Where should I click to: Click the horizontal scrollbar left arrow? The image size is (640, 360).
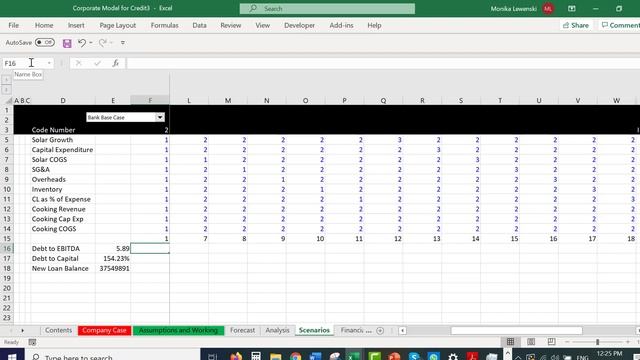(402, 331)
